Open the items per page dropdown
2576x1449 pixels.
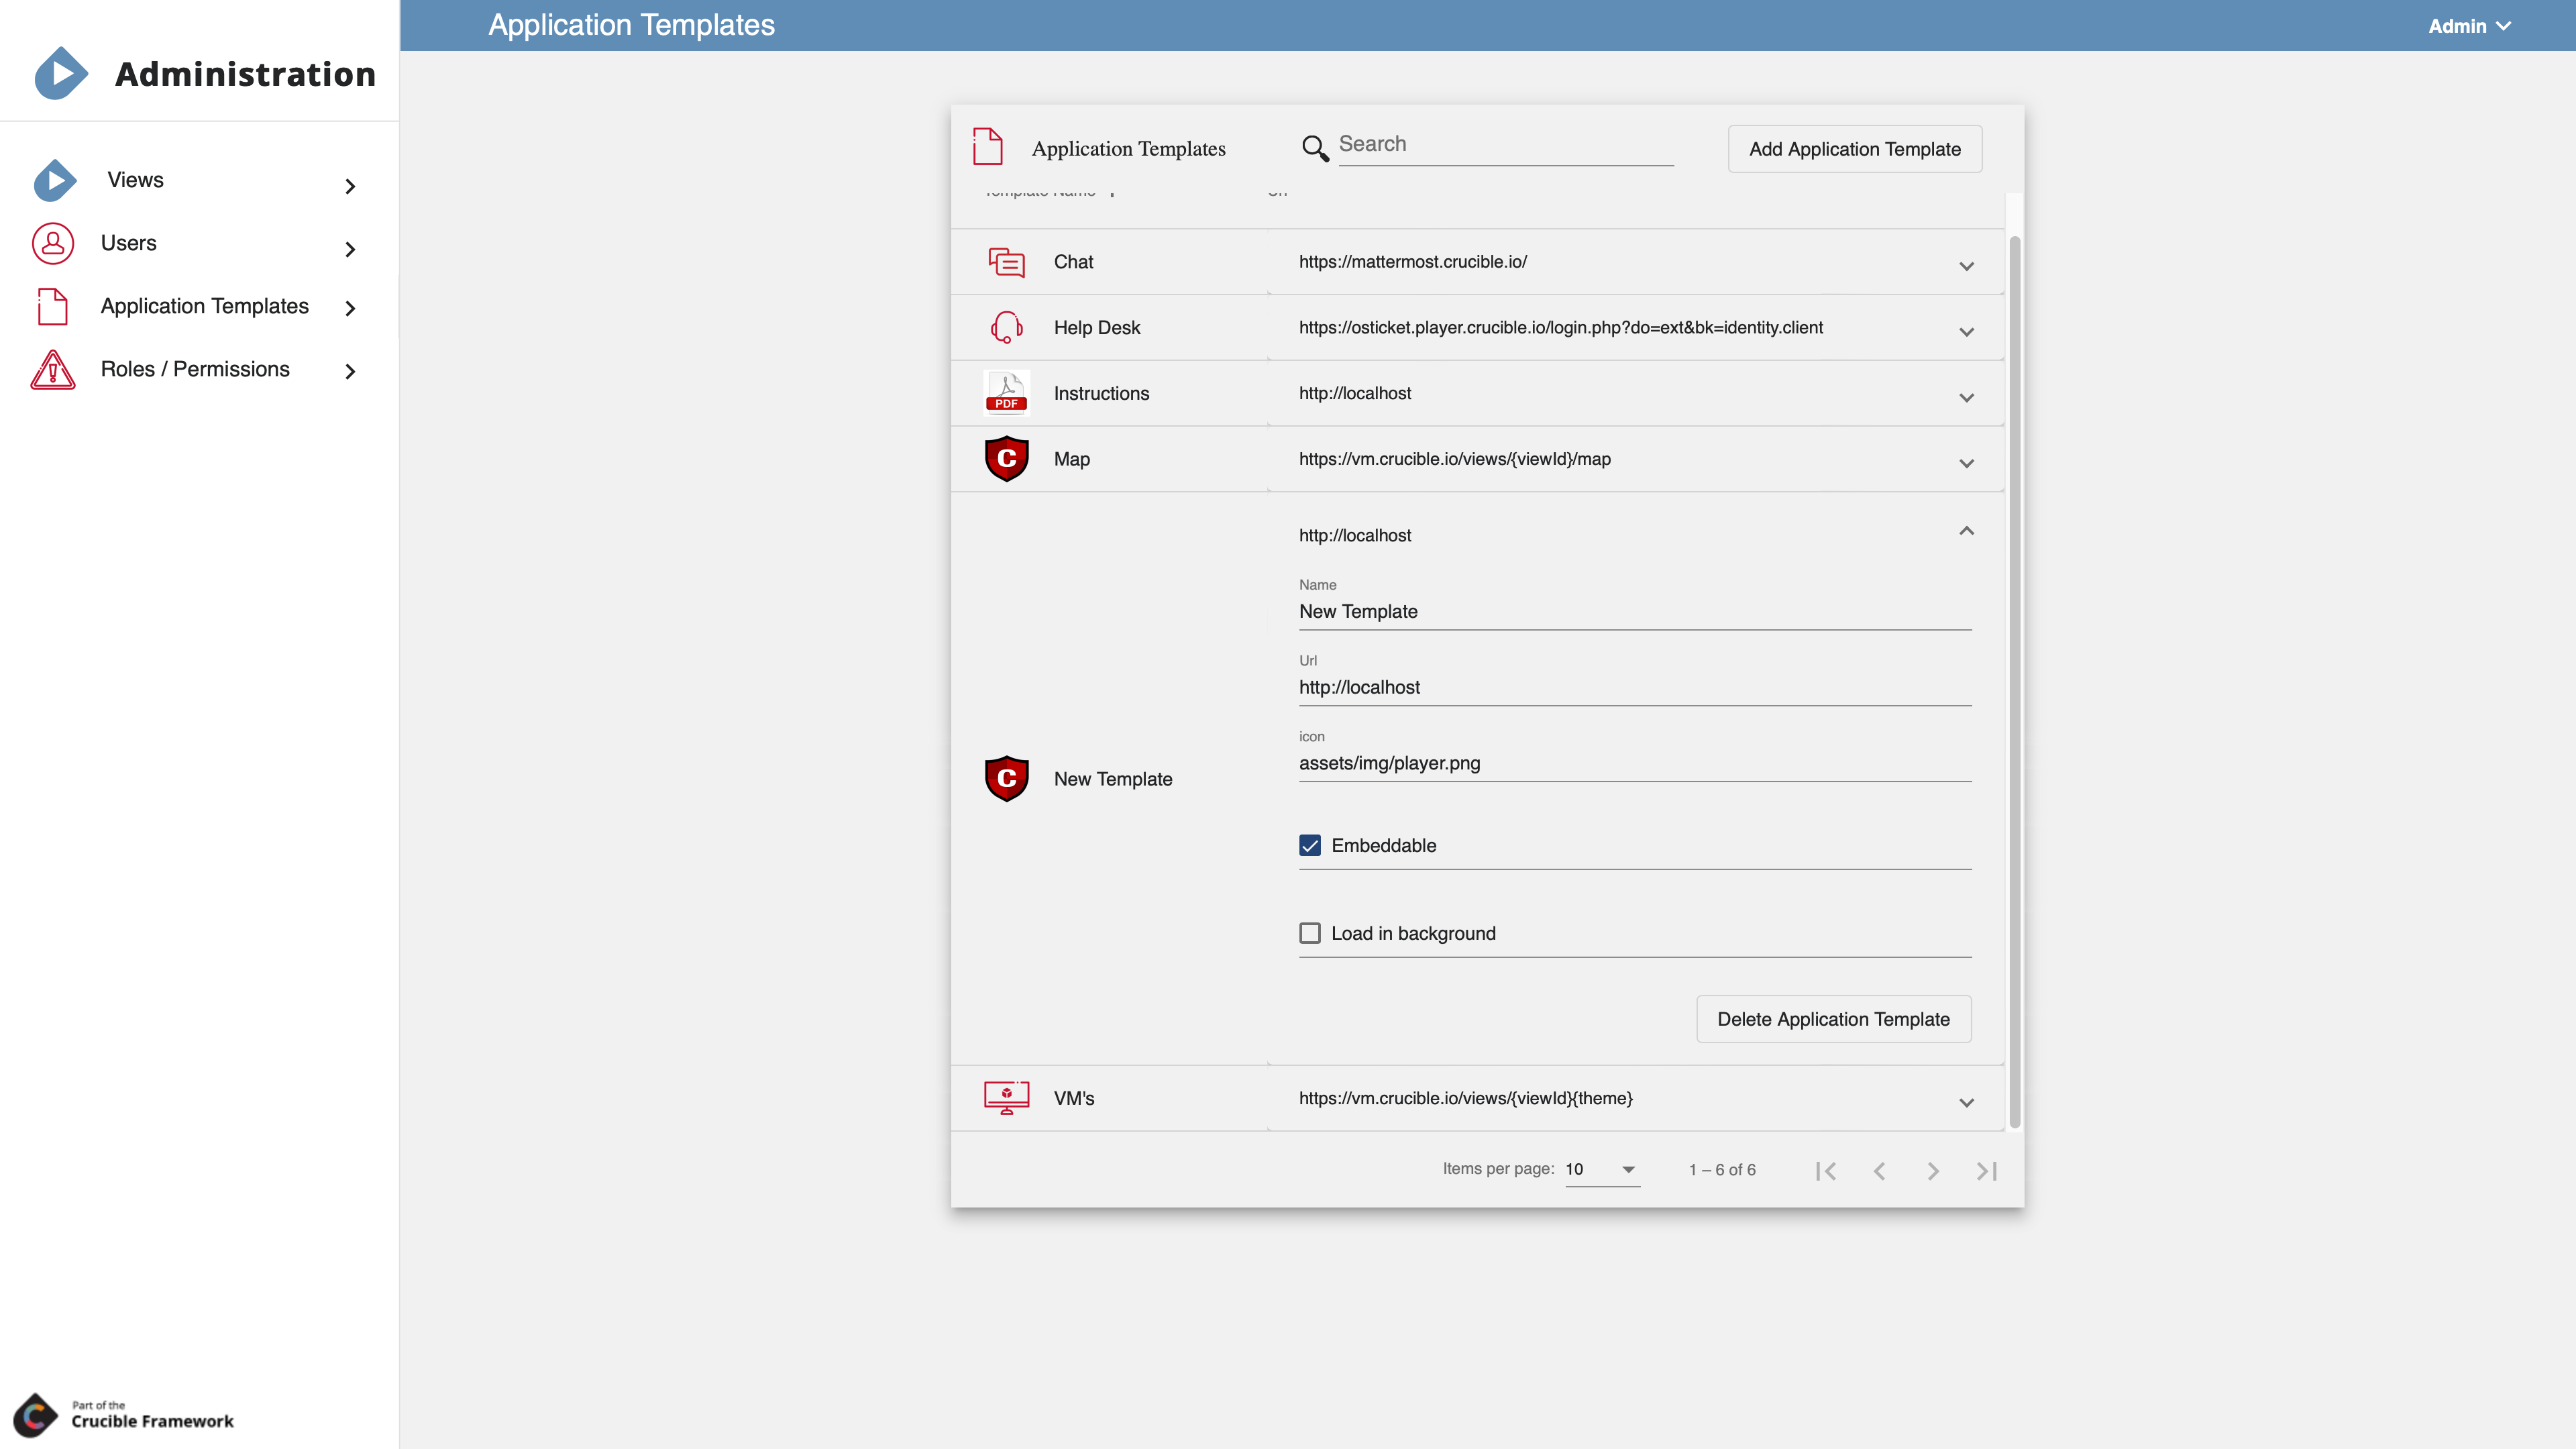(1601, 1170)
